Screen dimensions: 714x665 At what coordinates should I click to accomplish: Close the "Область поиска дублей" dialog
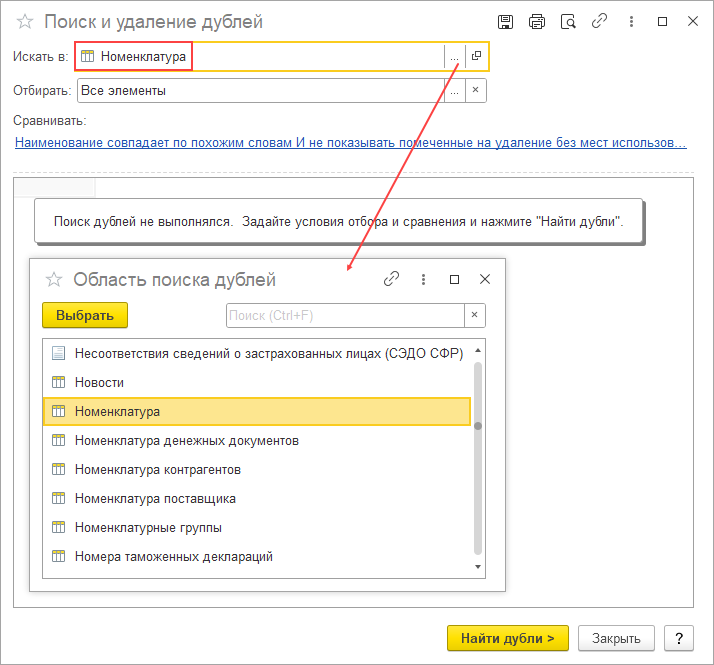point(485,279)
